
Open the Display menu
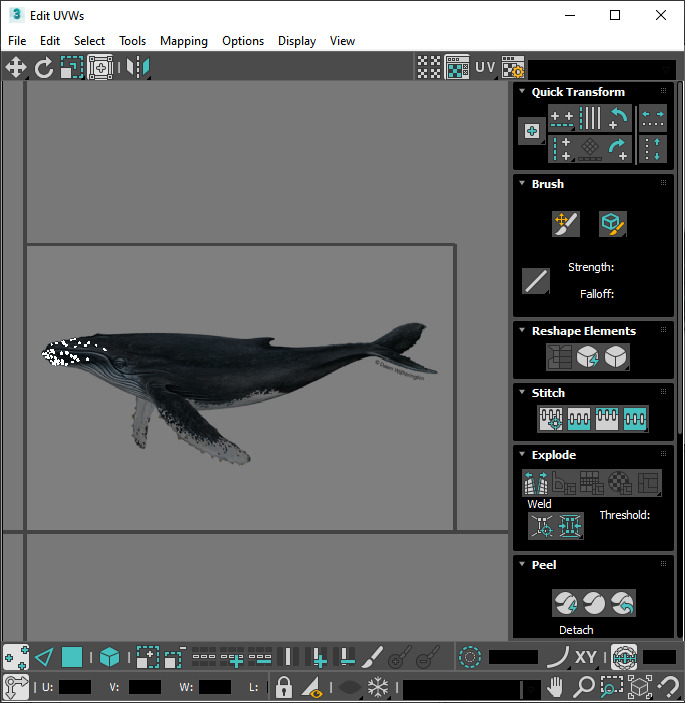pyautogui.click(x=297, y=41)
